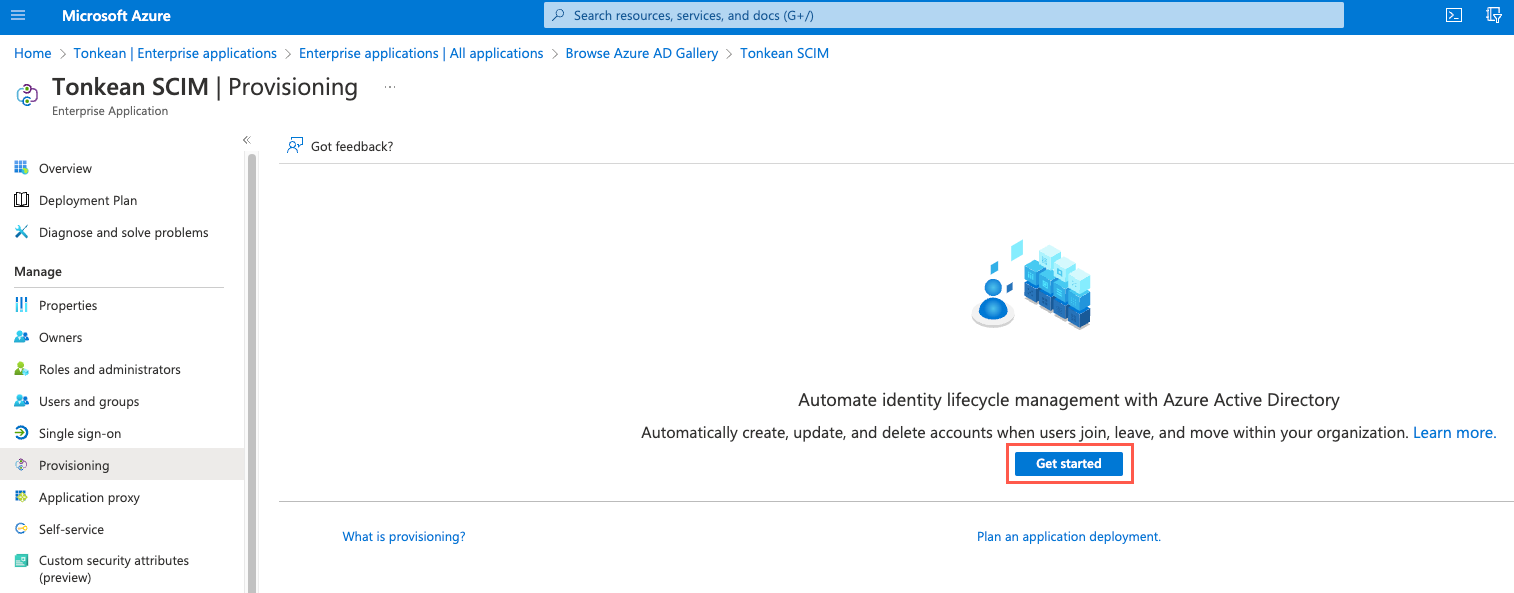
Task: Open Users and groups settings
Action: pyautogui.click(x=88, y=401)
